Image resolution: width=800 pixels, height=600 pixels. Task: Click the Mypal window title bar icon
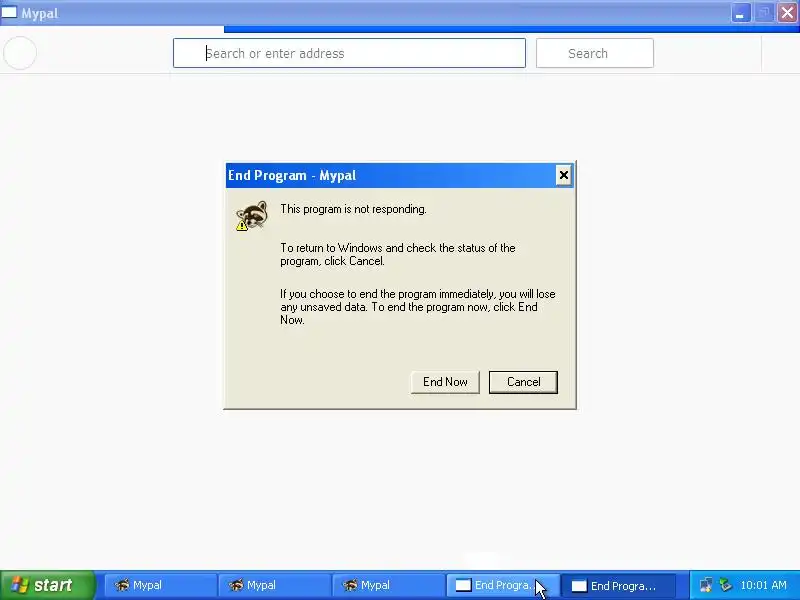pyautogui.click(x=9, y=12)
